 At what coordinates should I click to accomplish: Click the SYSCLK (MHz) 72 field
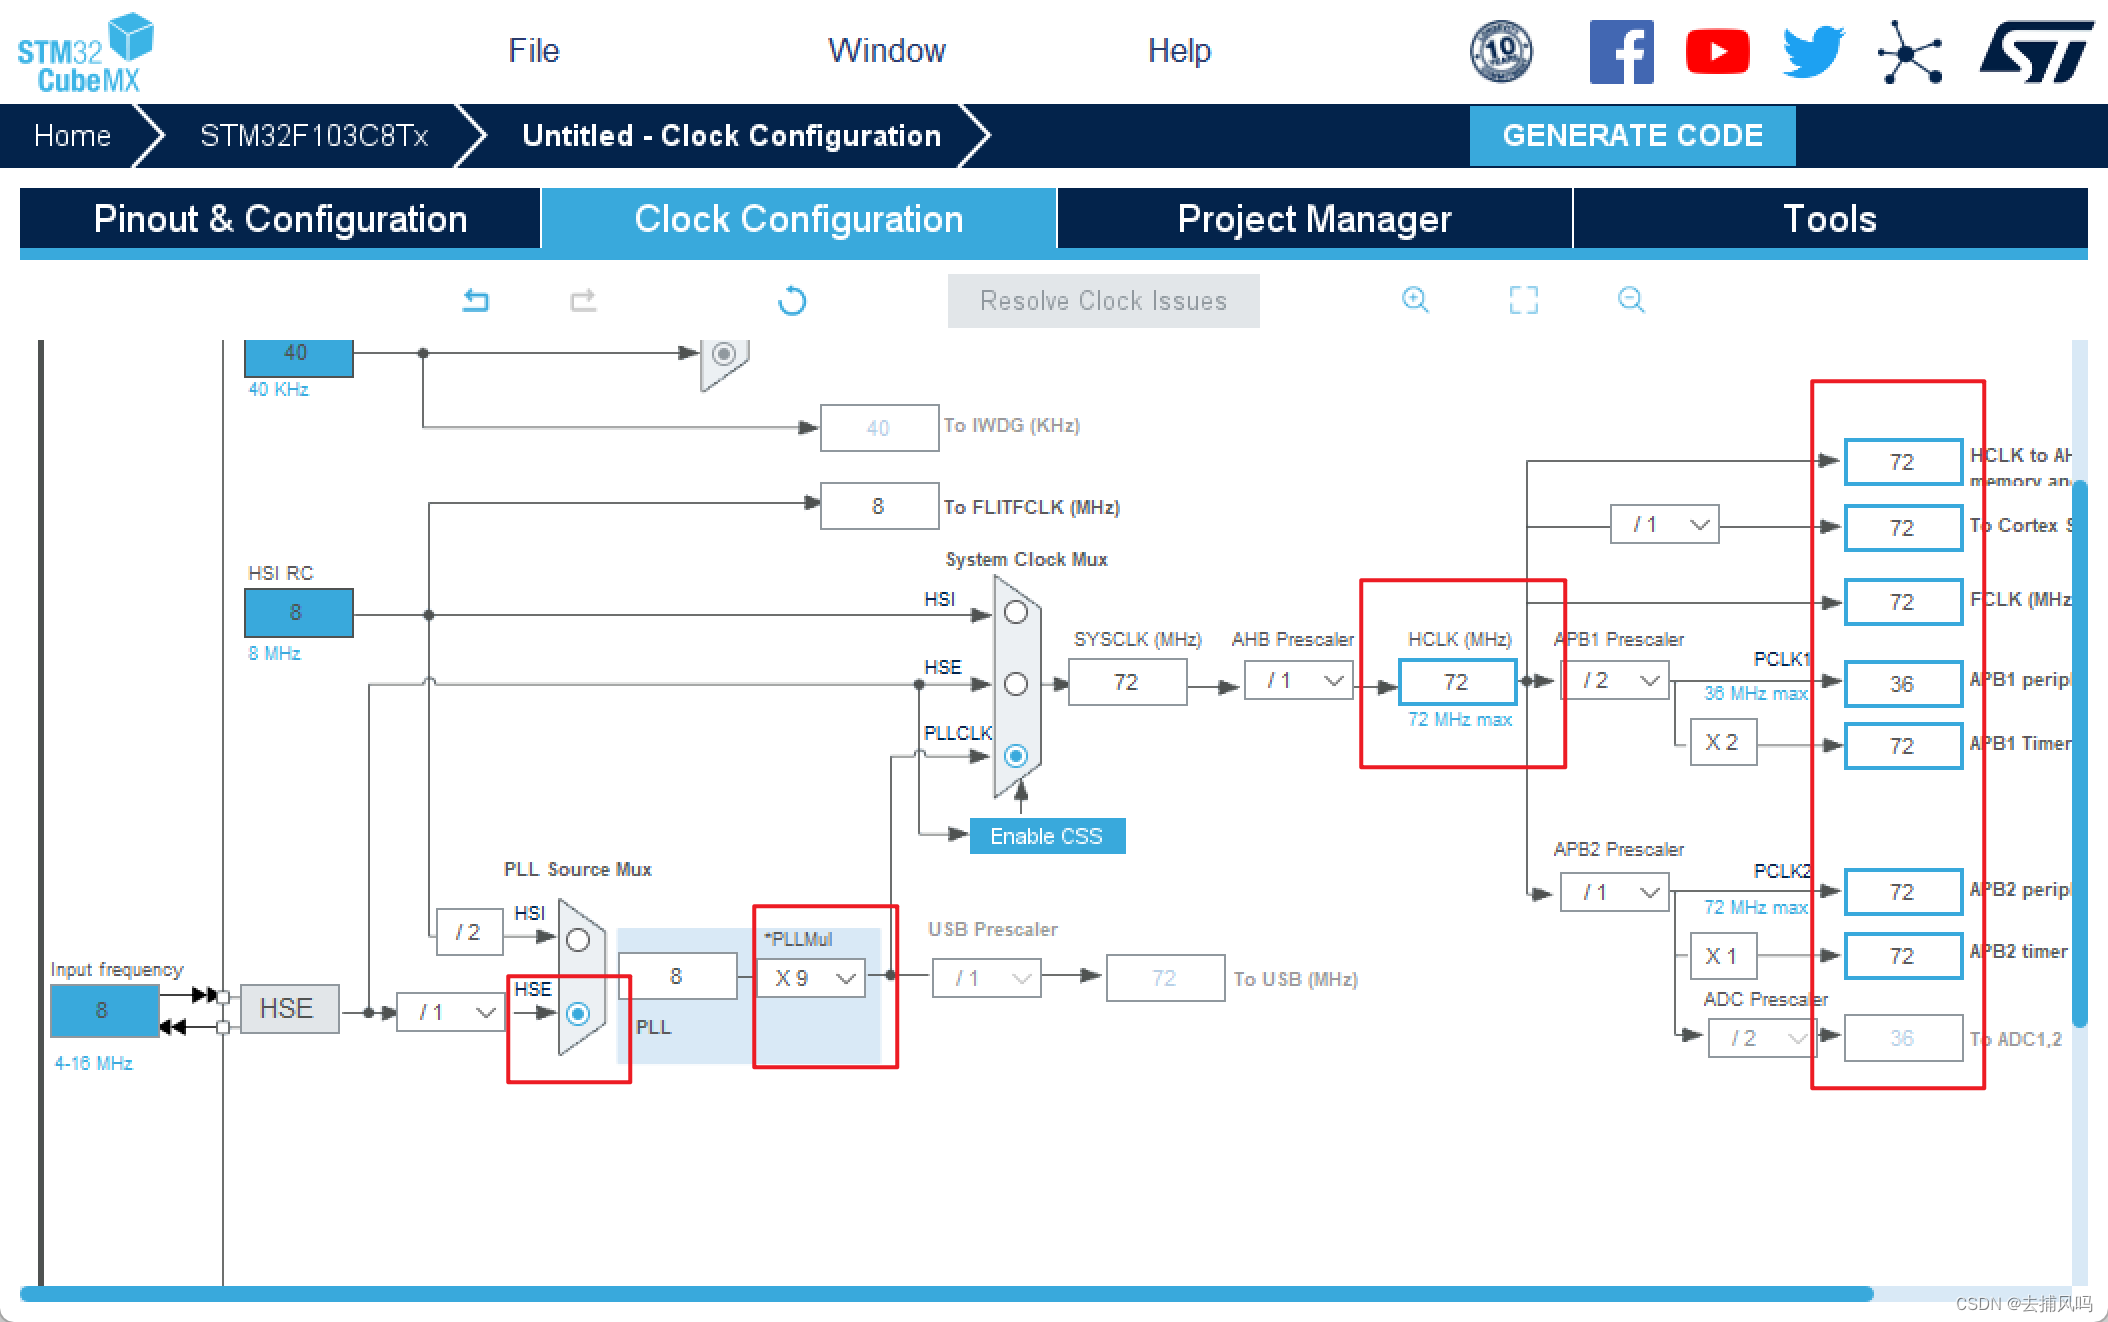coord(1127,682)
